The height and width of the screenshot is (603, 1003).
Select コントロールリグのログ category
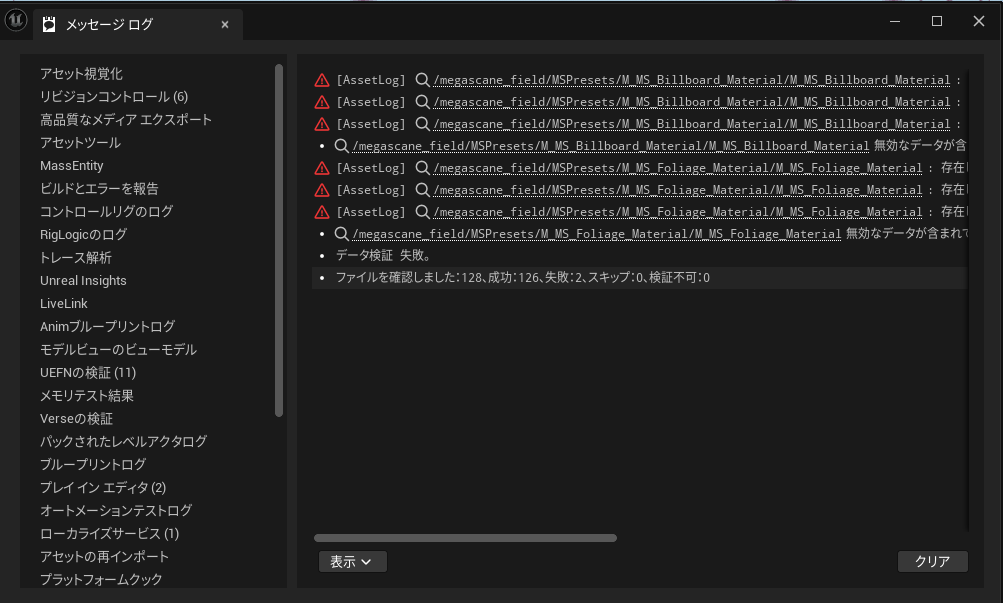106,212
